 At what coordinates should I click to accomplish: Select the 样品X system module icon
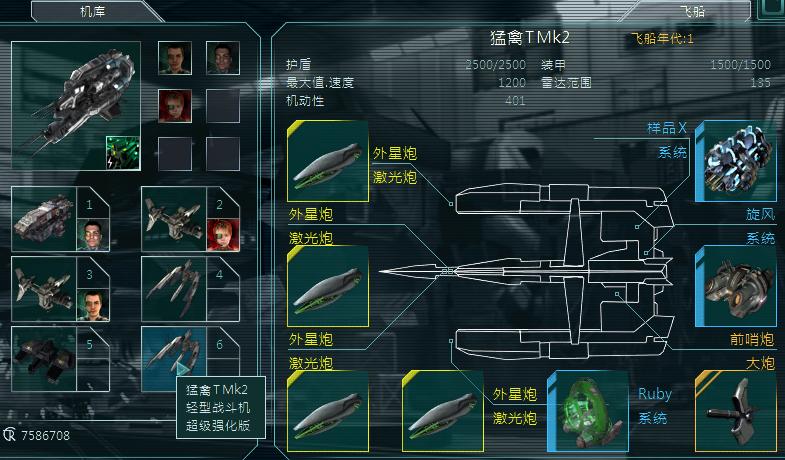tap(736, 161)
